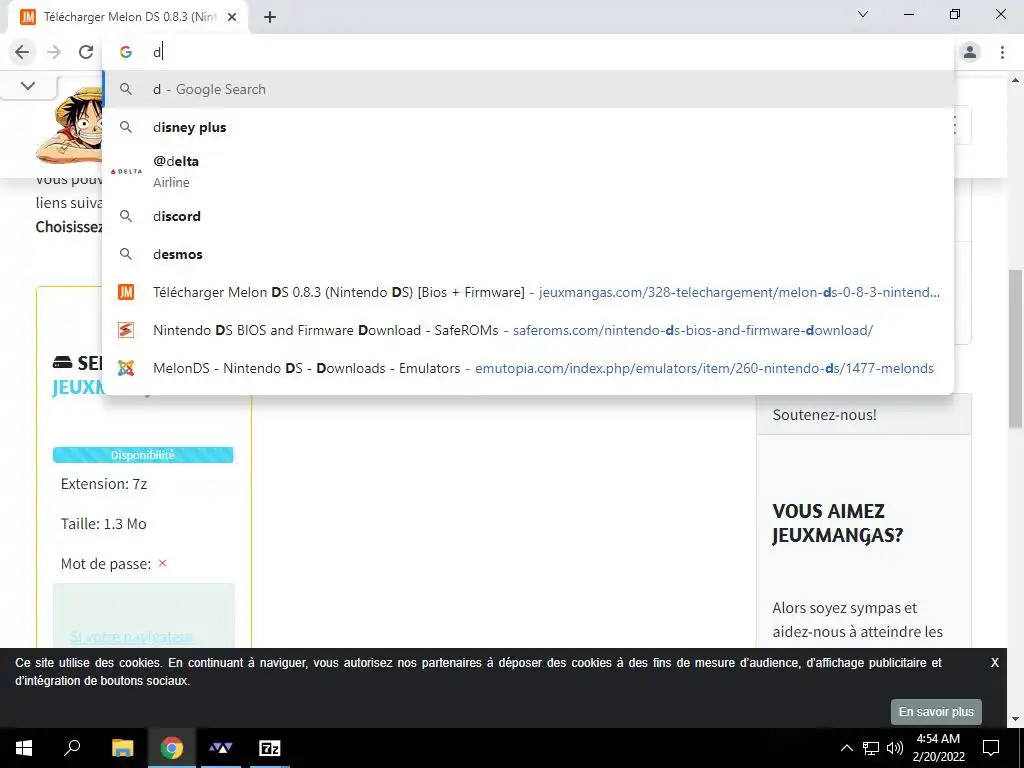Select the Télécharger Melon DS 0.8.3 browser tab
This screenshot has height=768, width=1024.
pos(128,17)
